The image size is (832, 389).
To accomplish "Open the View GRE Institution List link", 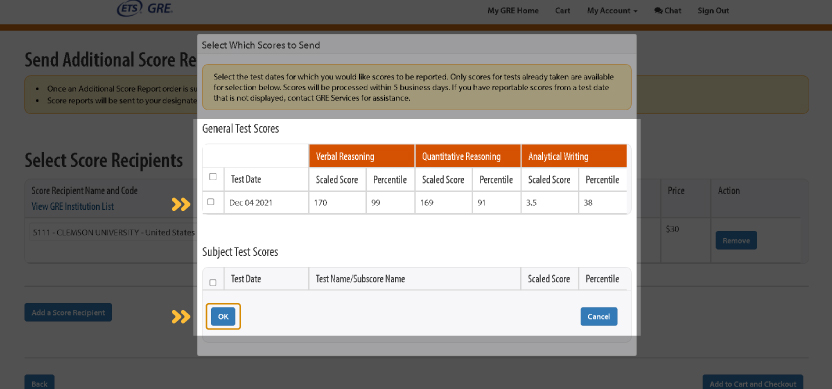I will (72, 206).
